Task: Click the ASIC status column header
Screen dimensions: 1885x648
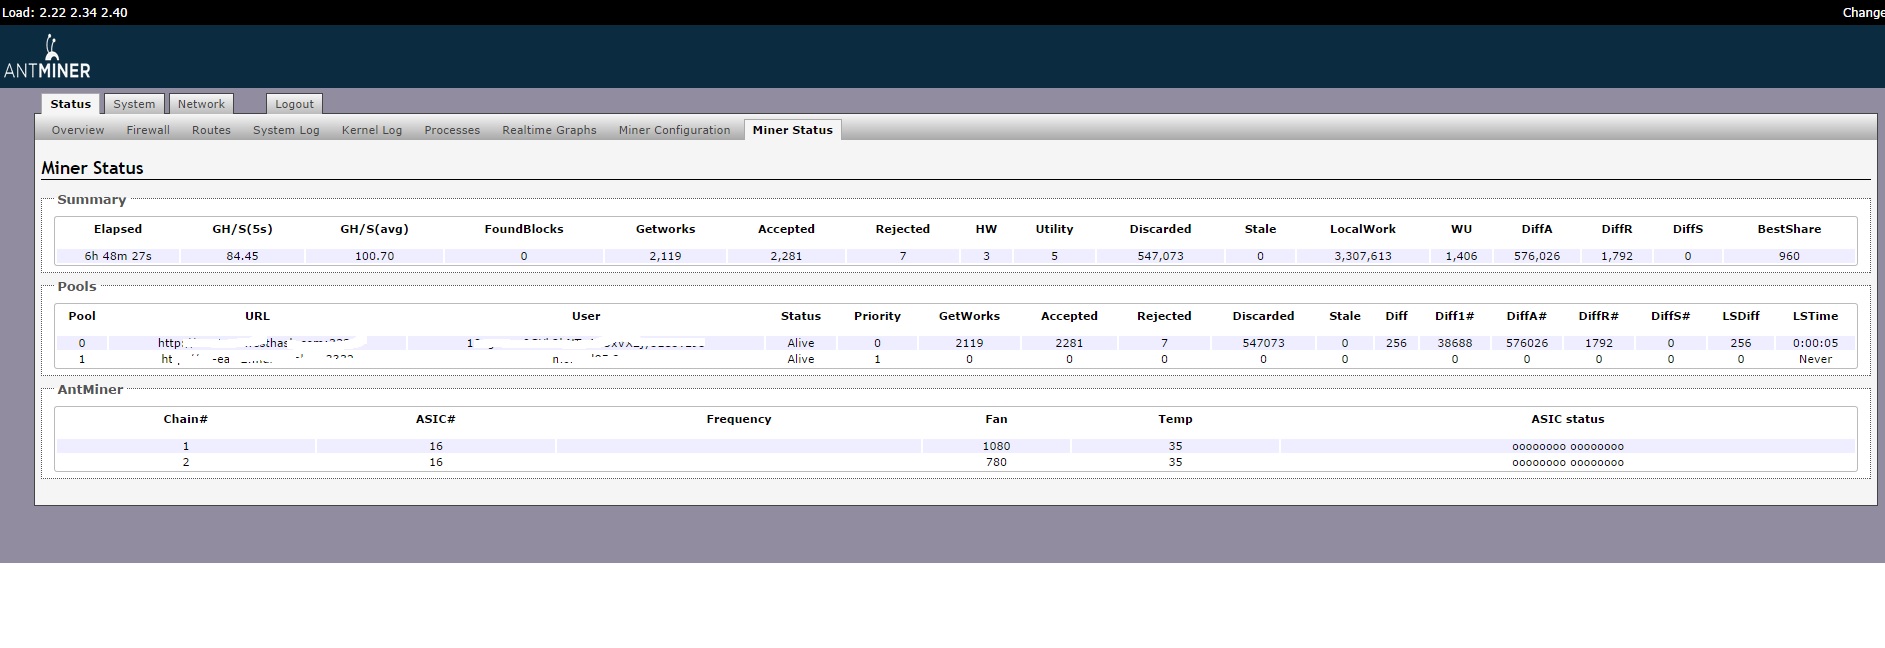Action: (1567, 419)
